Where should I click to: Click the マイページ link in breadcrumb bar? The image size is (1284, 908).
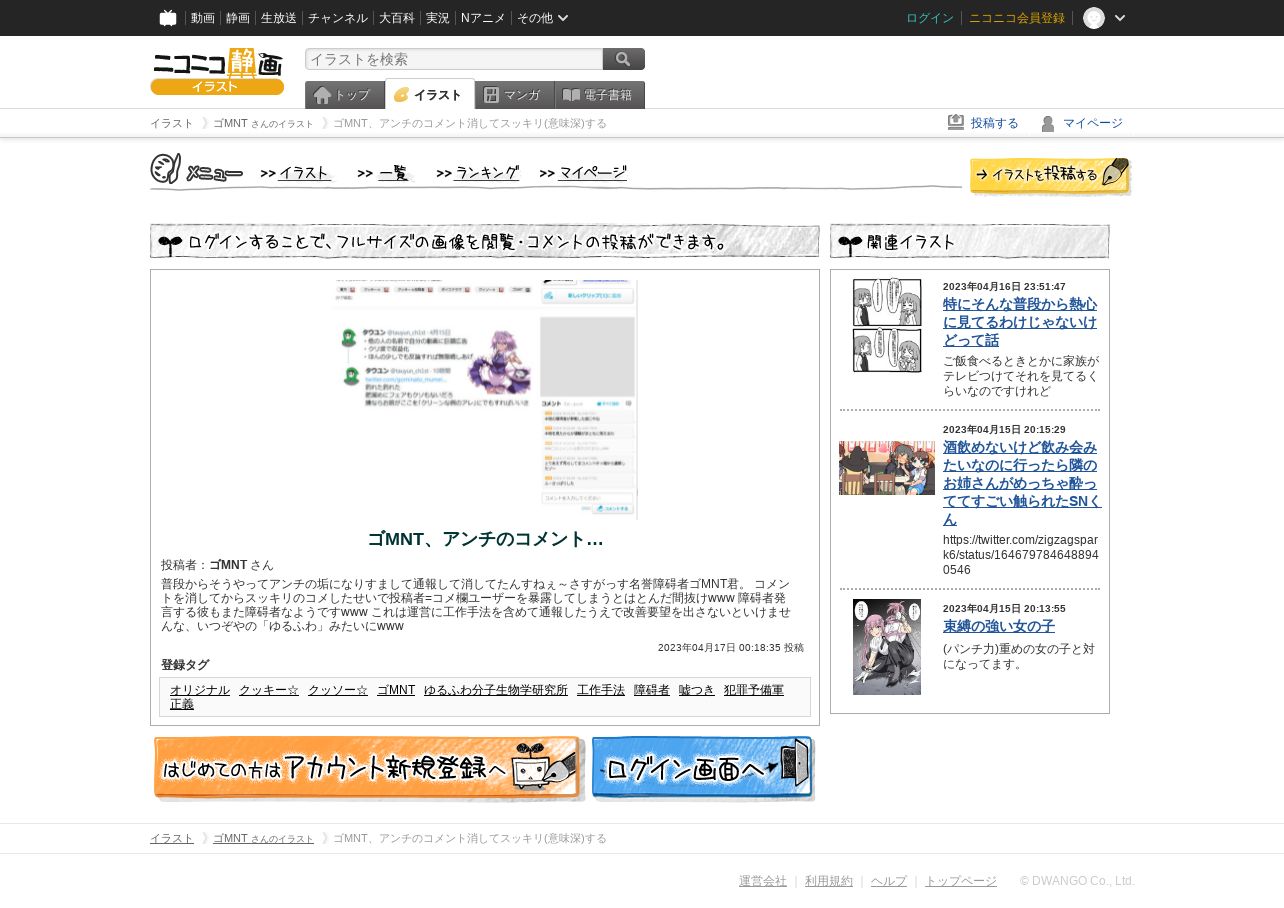tap(1093, 123)
